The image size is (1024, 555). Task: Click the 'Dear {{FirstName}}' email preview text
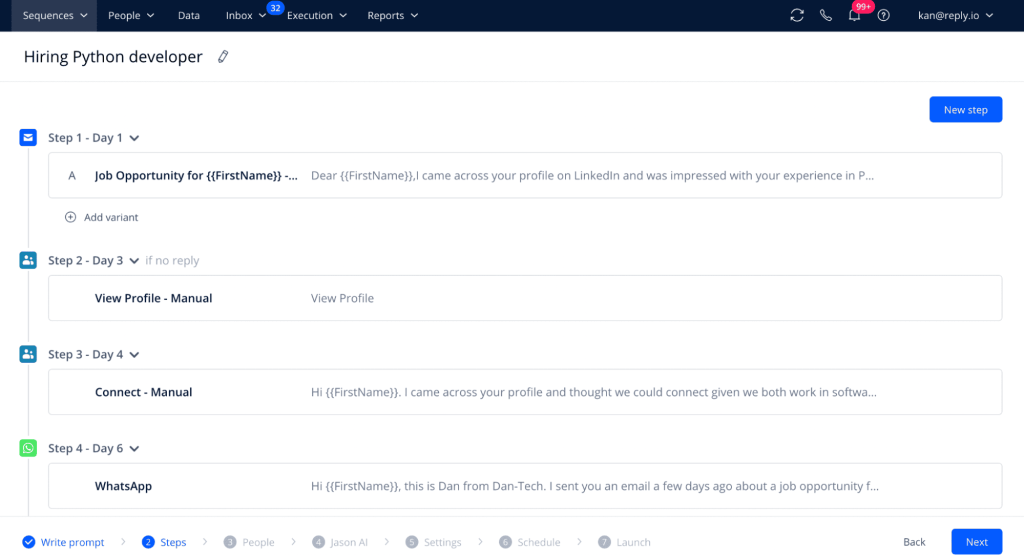point(592,176)
